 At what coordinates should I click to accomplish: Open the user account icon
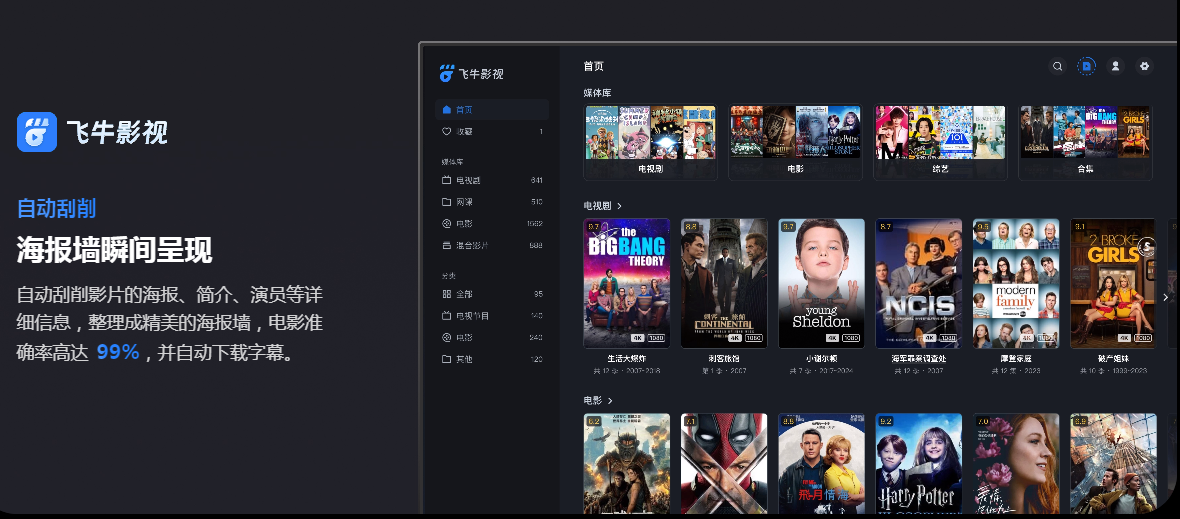(x=1115, y=66)
